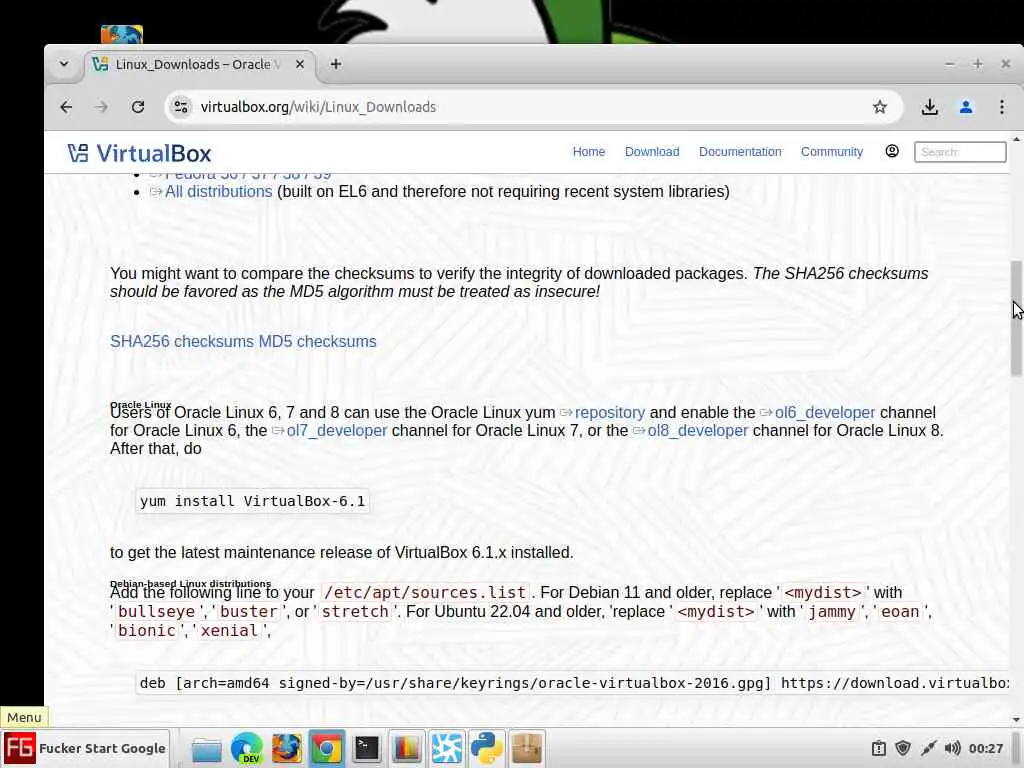Viewport: 1024px width, 768px height.
Task: Click the yum install VirtualBox-6.1 code block
Action: 252,501
